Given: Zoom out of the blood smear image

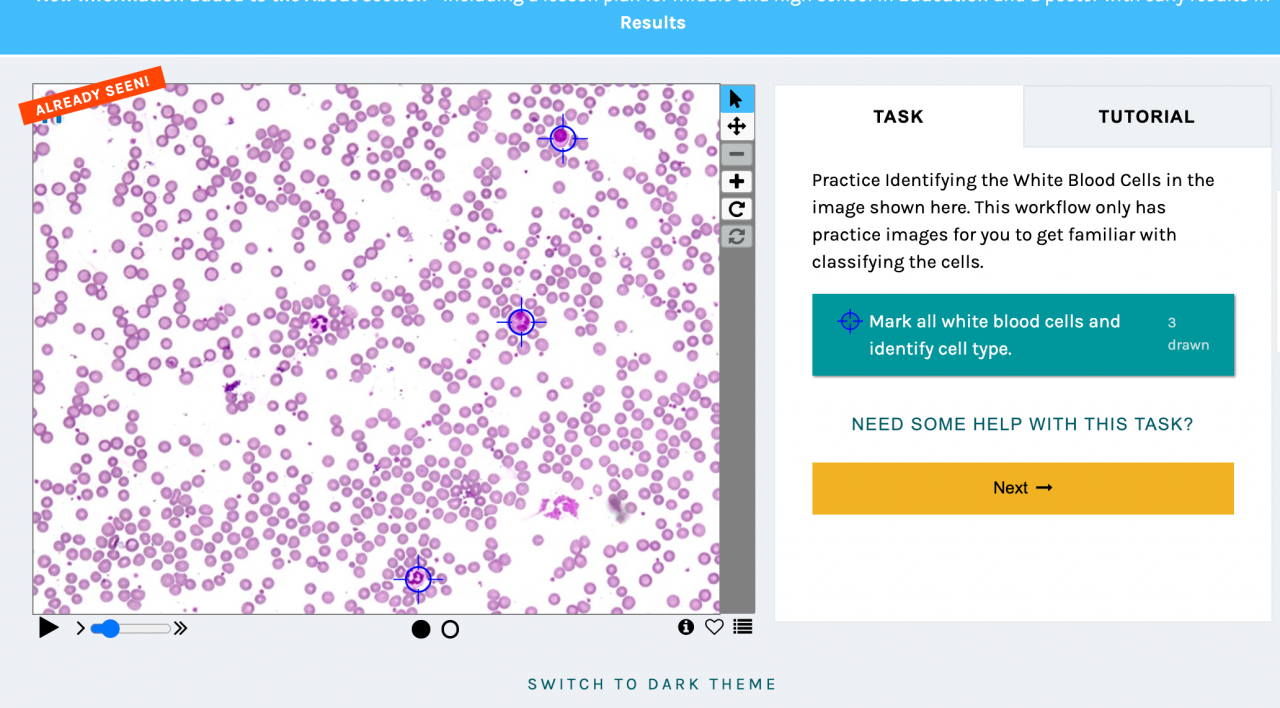Looking at the screenshot, I should [737, 154].
